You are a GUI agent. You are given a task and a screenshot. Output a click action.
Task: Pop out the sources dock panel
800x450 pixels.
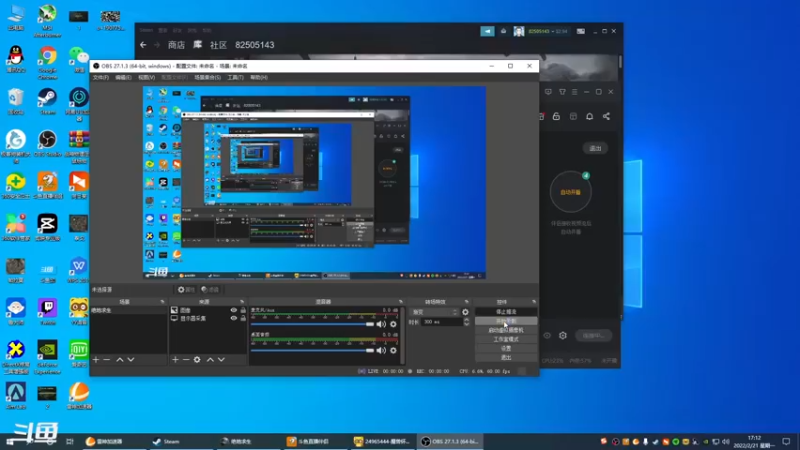coord(242,302)
